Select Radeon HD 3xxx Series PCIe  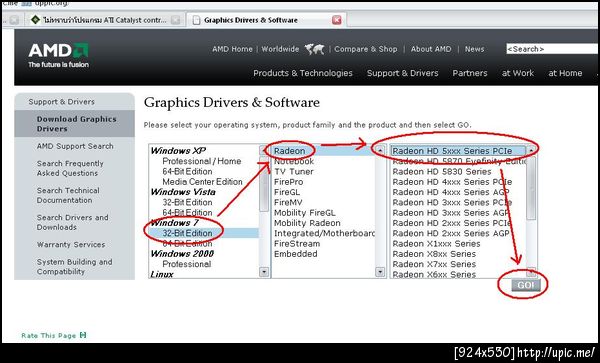[x=452, y=202]
